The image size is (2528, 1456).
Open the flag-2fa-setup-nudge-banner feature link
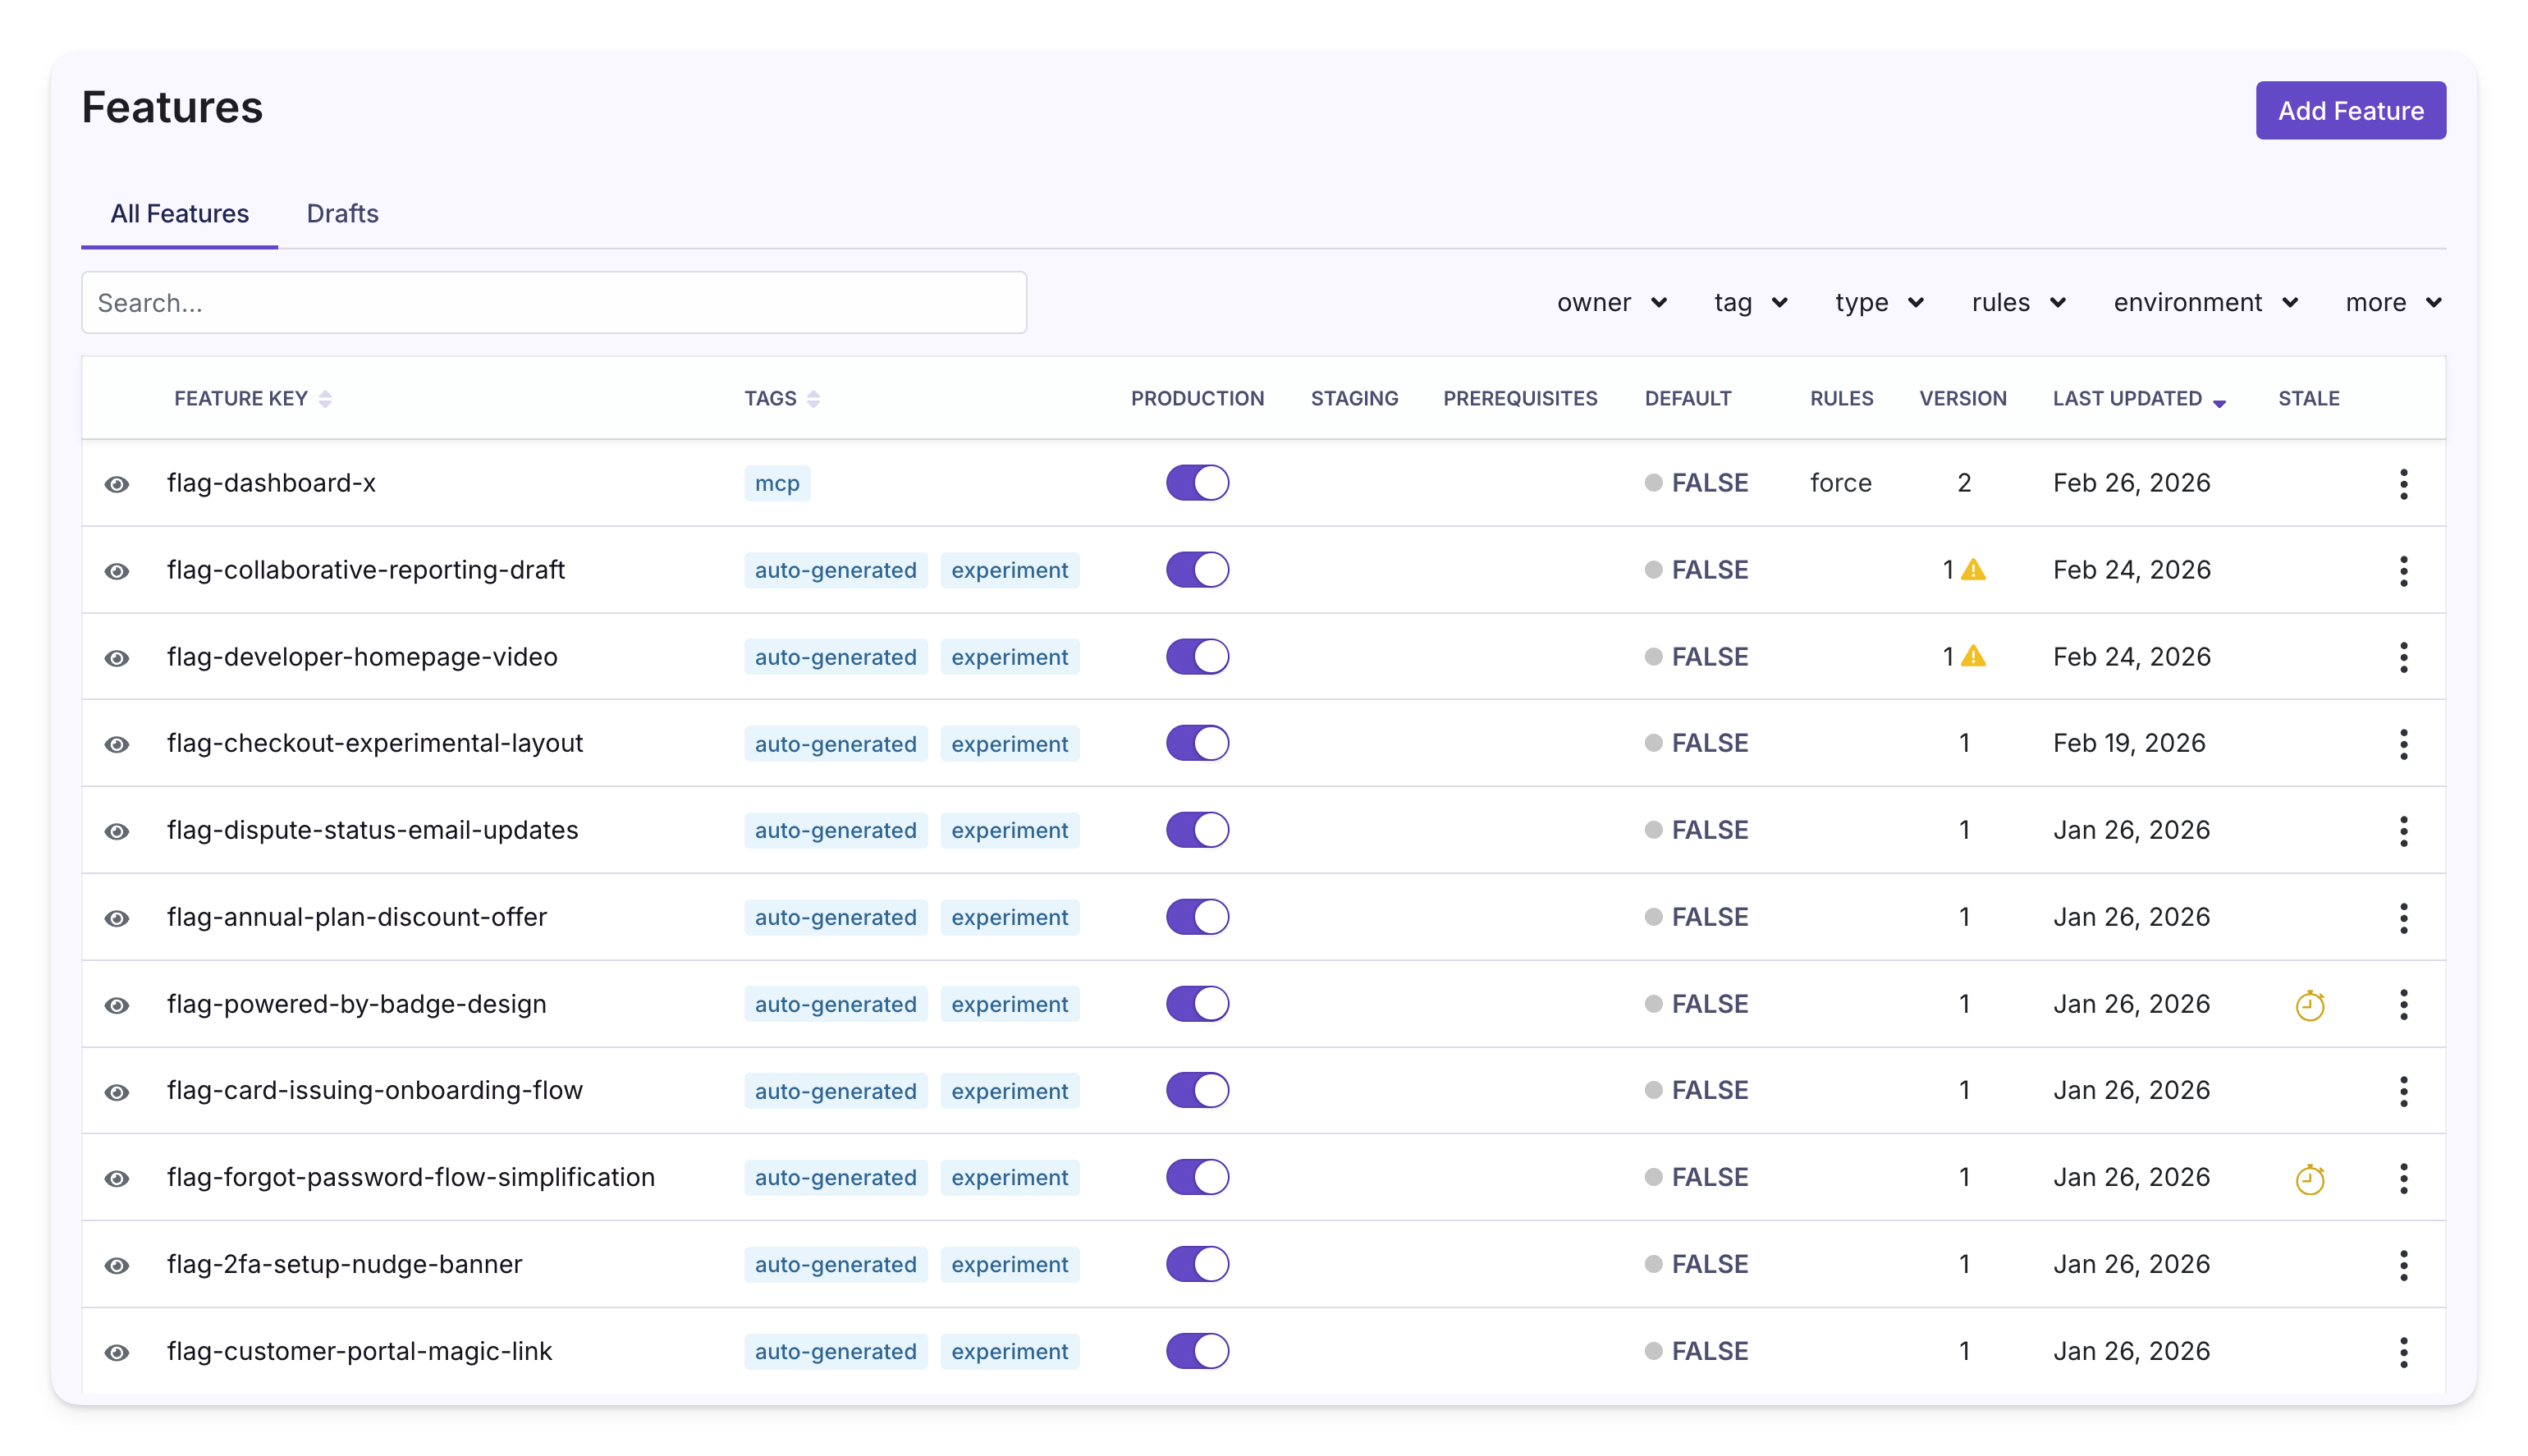pyautogui.click(x=344, y=1264)
